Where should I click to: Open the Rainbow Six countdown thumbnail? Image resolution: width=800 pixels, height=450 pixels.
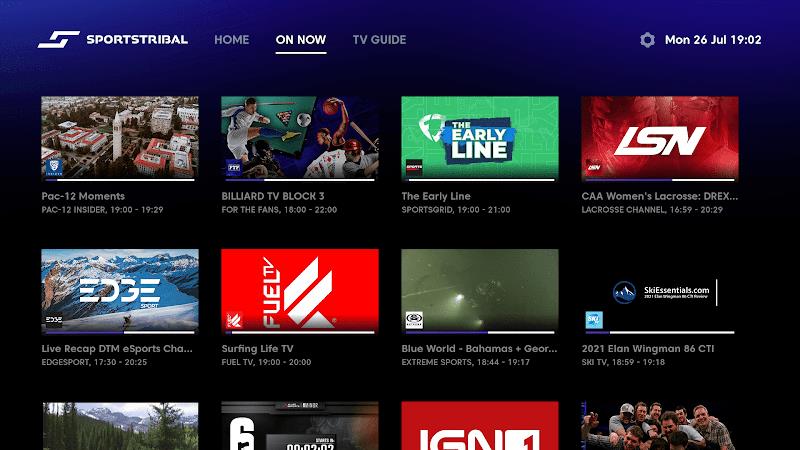click(x=300, y=426)
